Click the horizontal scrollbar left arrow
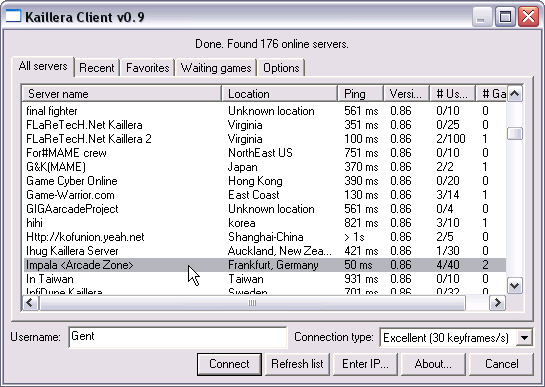The image size is (545, 387). 30,303
